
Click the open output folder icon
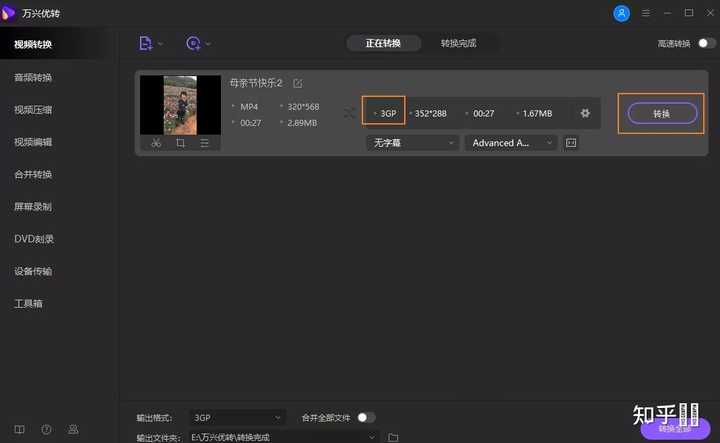point(393,437)
